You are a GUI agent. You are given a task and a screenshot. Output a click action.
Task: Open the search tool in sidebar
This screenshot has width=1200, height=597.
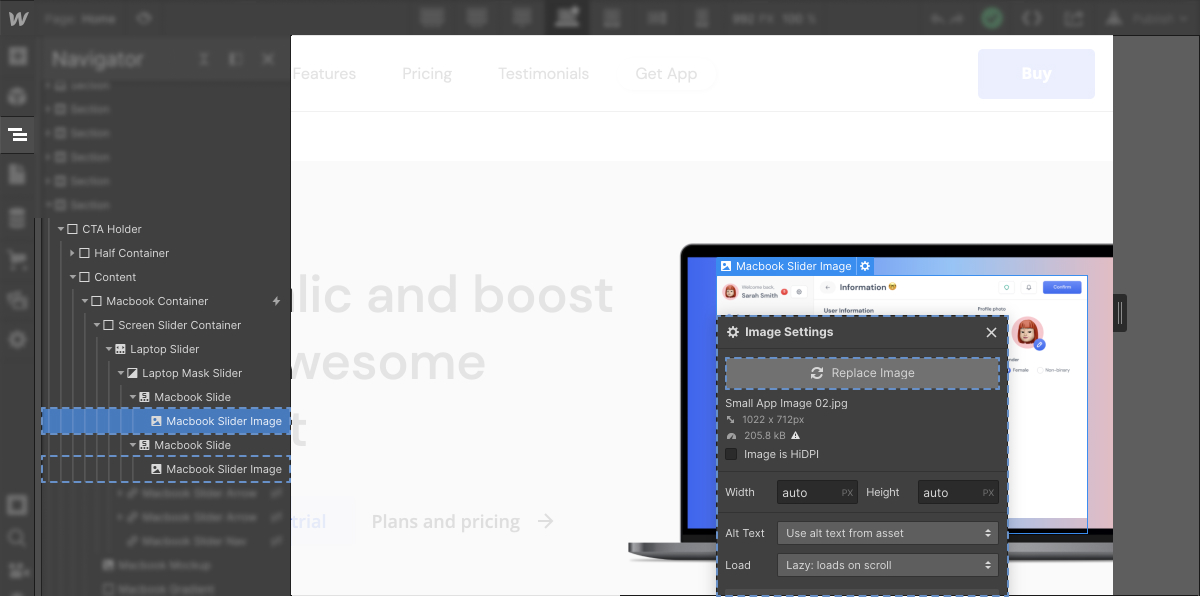click(x=17, y=538)
